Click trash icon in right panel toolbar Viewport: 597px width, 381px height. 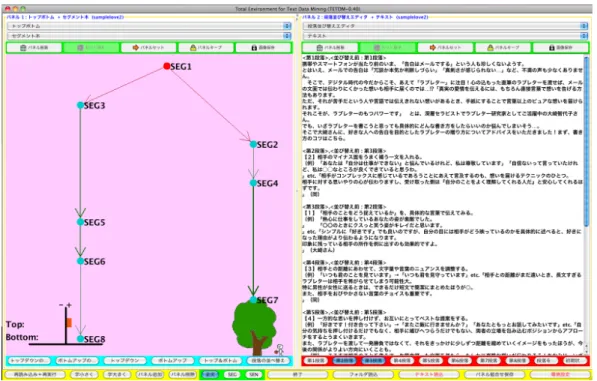pyautogui.click(x=320, y=48)
